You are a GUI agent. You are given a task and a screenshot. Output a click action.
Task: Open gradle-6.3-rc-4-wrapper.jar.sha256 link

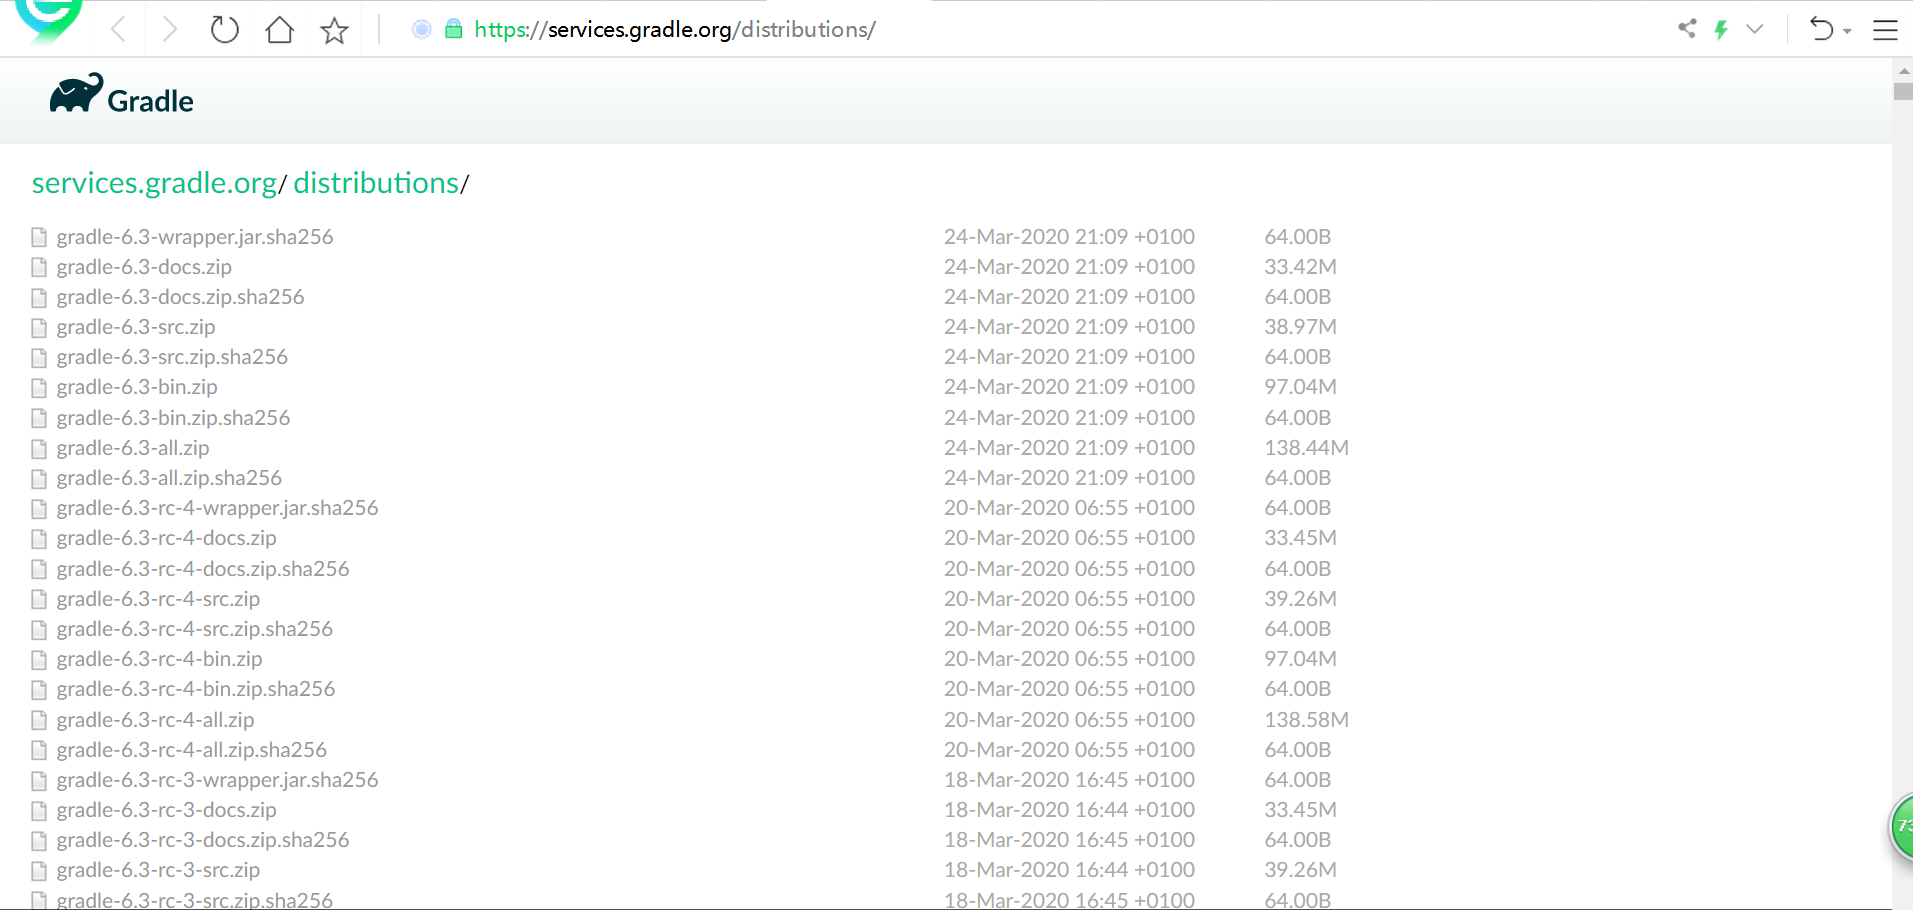click(217, 508)
